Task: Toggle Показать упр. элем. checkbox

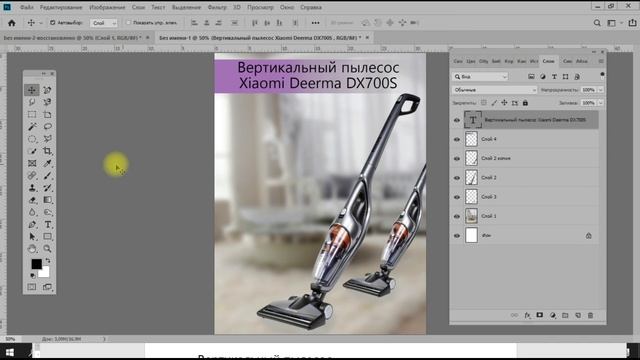Action: point(129,23)
